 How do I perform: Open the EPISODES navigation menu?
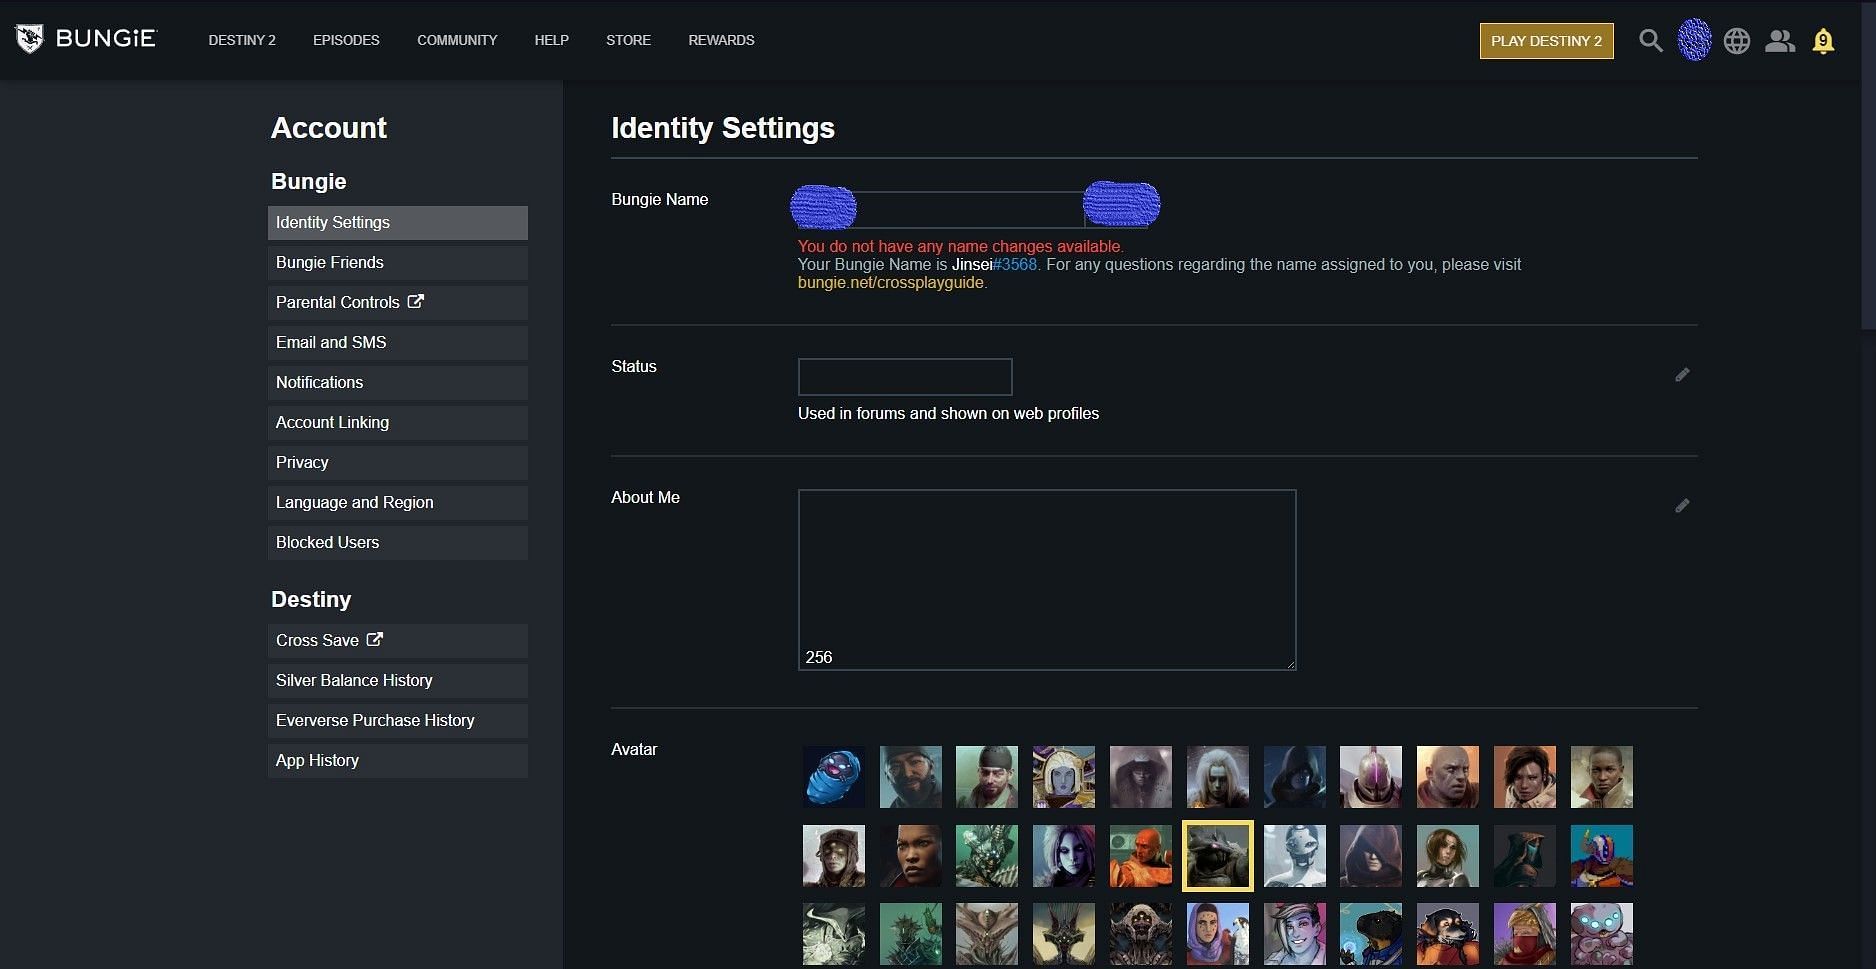pyautogui.click(x=346, y=40)
